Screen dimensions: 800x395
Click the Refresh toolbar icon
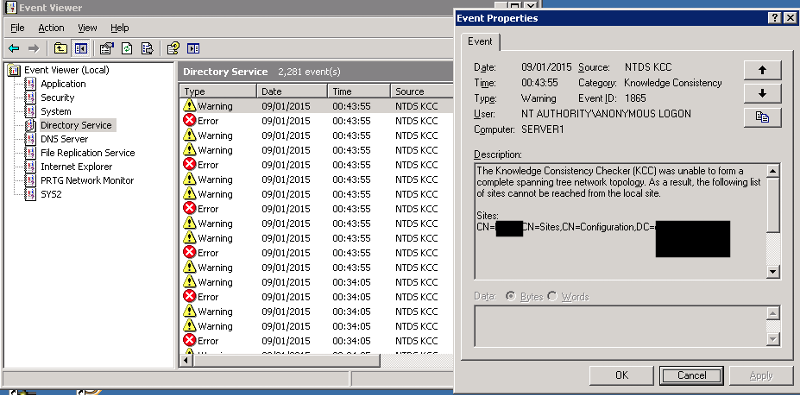coord(127,48)
